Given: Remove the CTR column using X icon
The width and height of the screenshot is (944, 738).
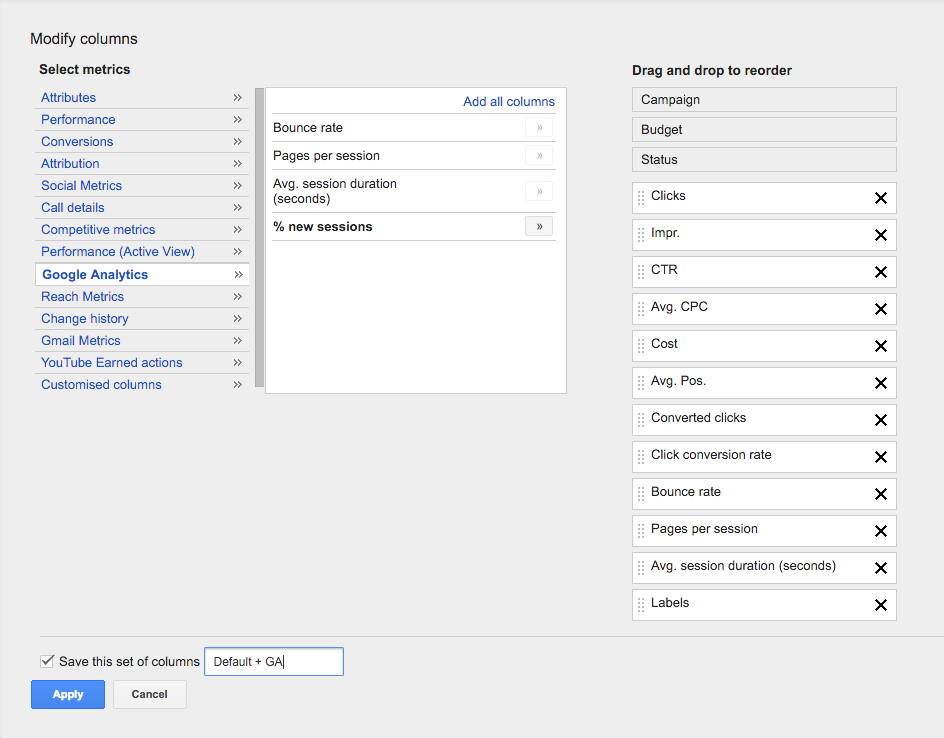Looking at the screenshot, I should [x=881, y=272].
